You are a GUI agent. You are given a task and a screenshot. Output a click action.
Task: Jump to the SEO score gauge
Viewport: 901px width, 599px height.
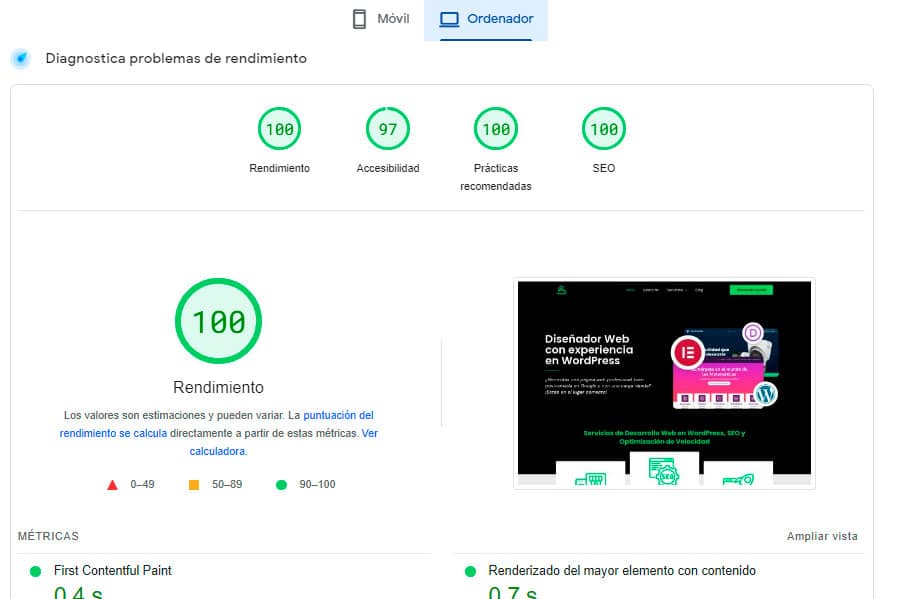point(603,129)
